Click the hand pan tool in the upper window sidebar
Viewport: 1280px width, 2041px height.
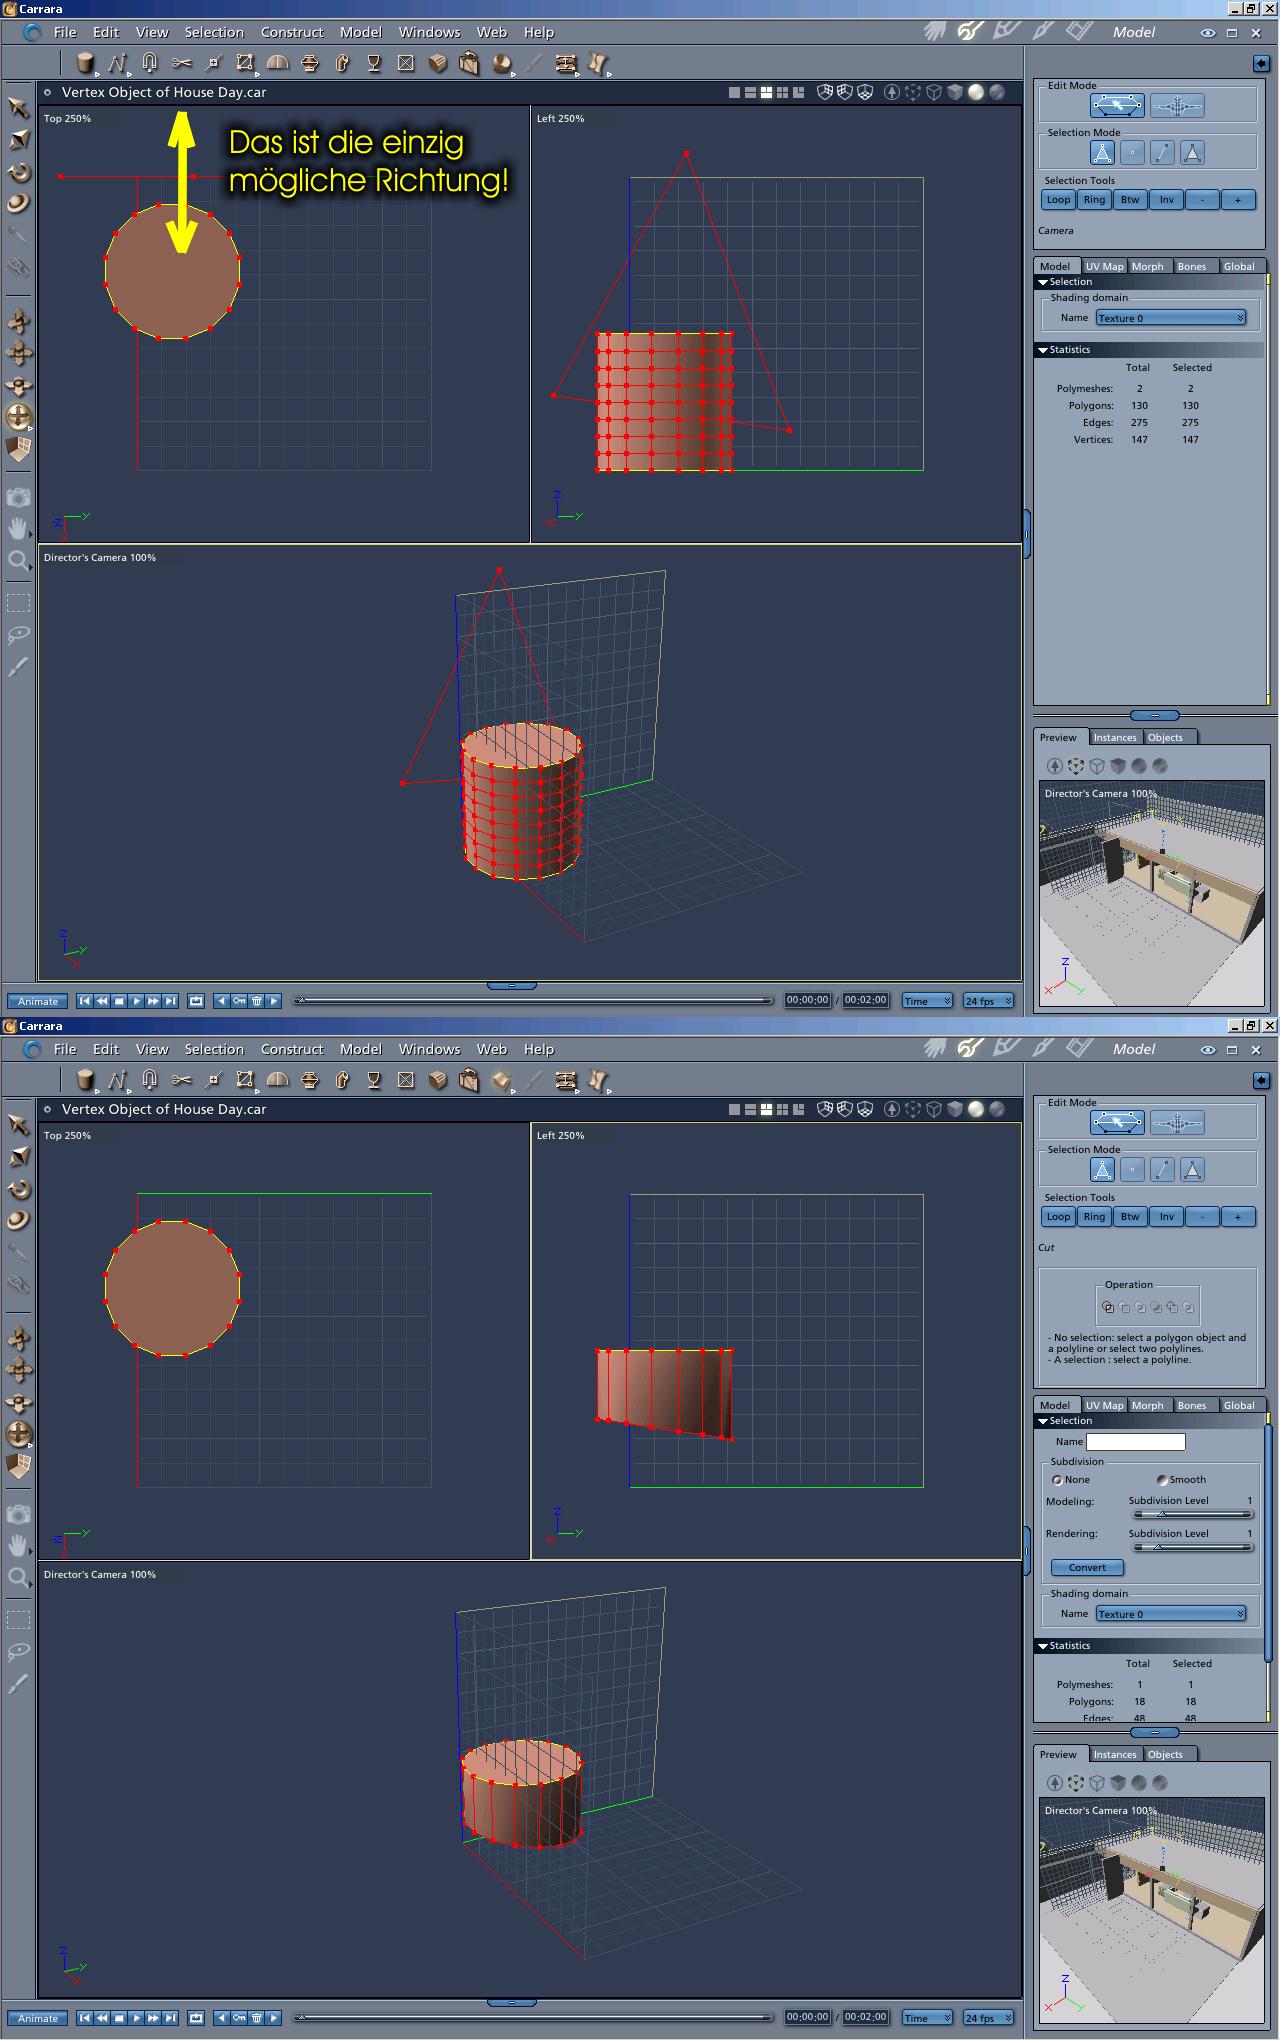click(x=18, y=528)
